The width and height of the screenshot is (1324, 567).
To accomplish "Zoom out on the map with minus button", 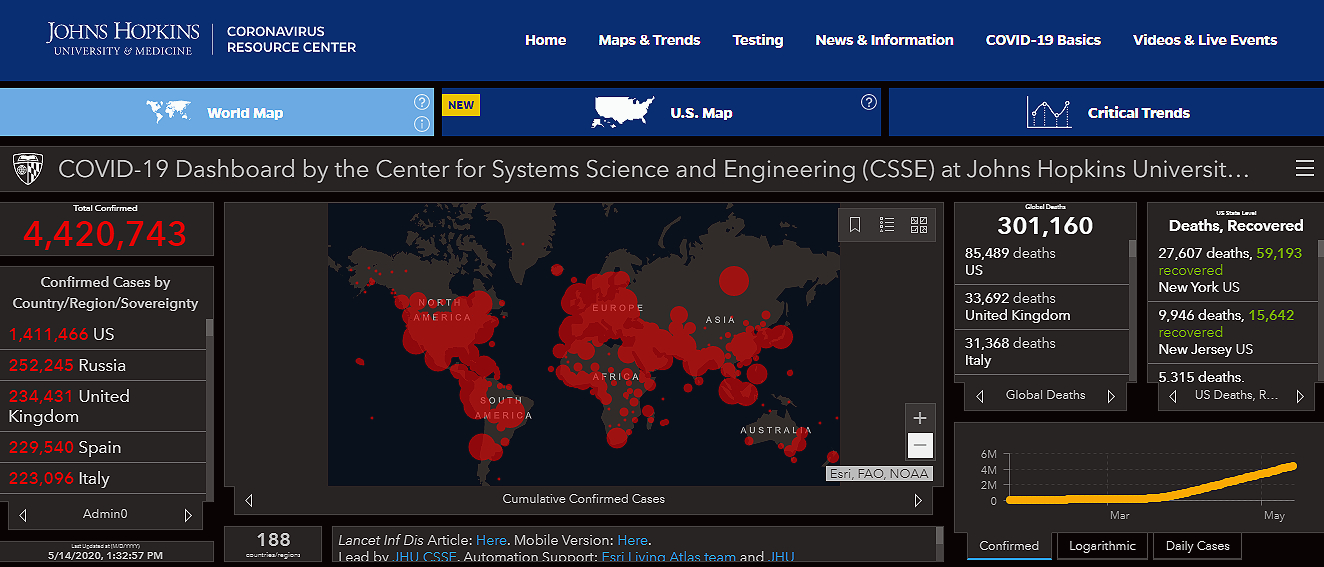I will coord(921,446).
